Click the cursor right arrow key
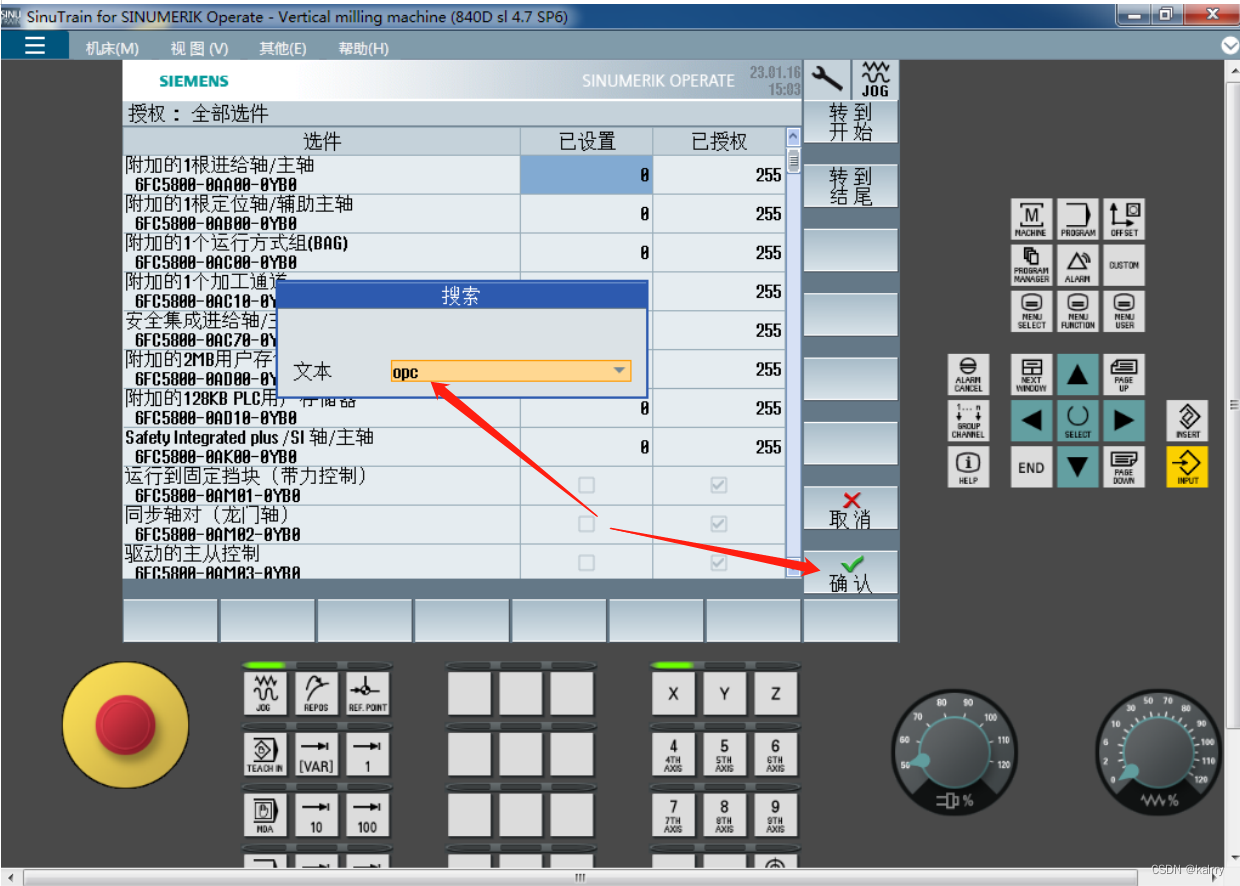Viewport: 1240px width, 886px height. 1124,420
